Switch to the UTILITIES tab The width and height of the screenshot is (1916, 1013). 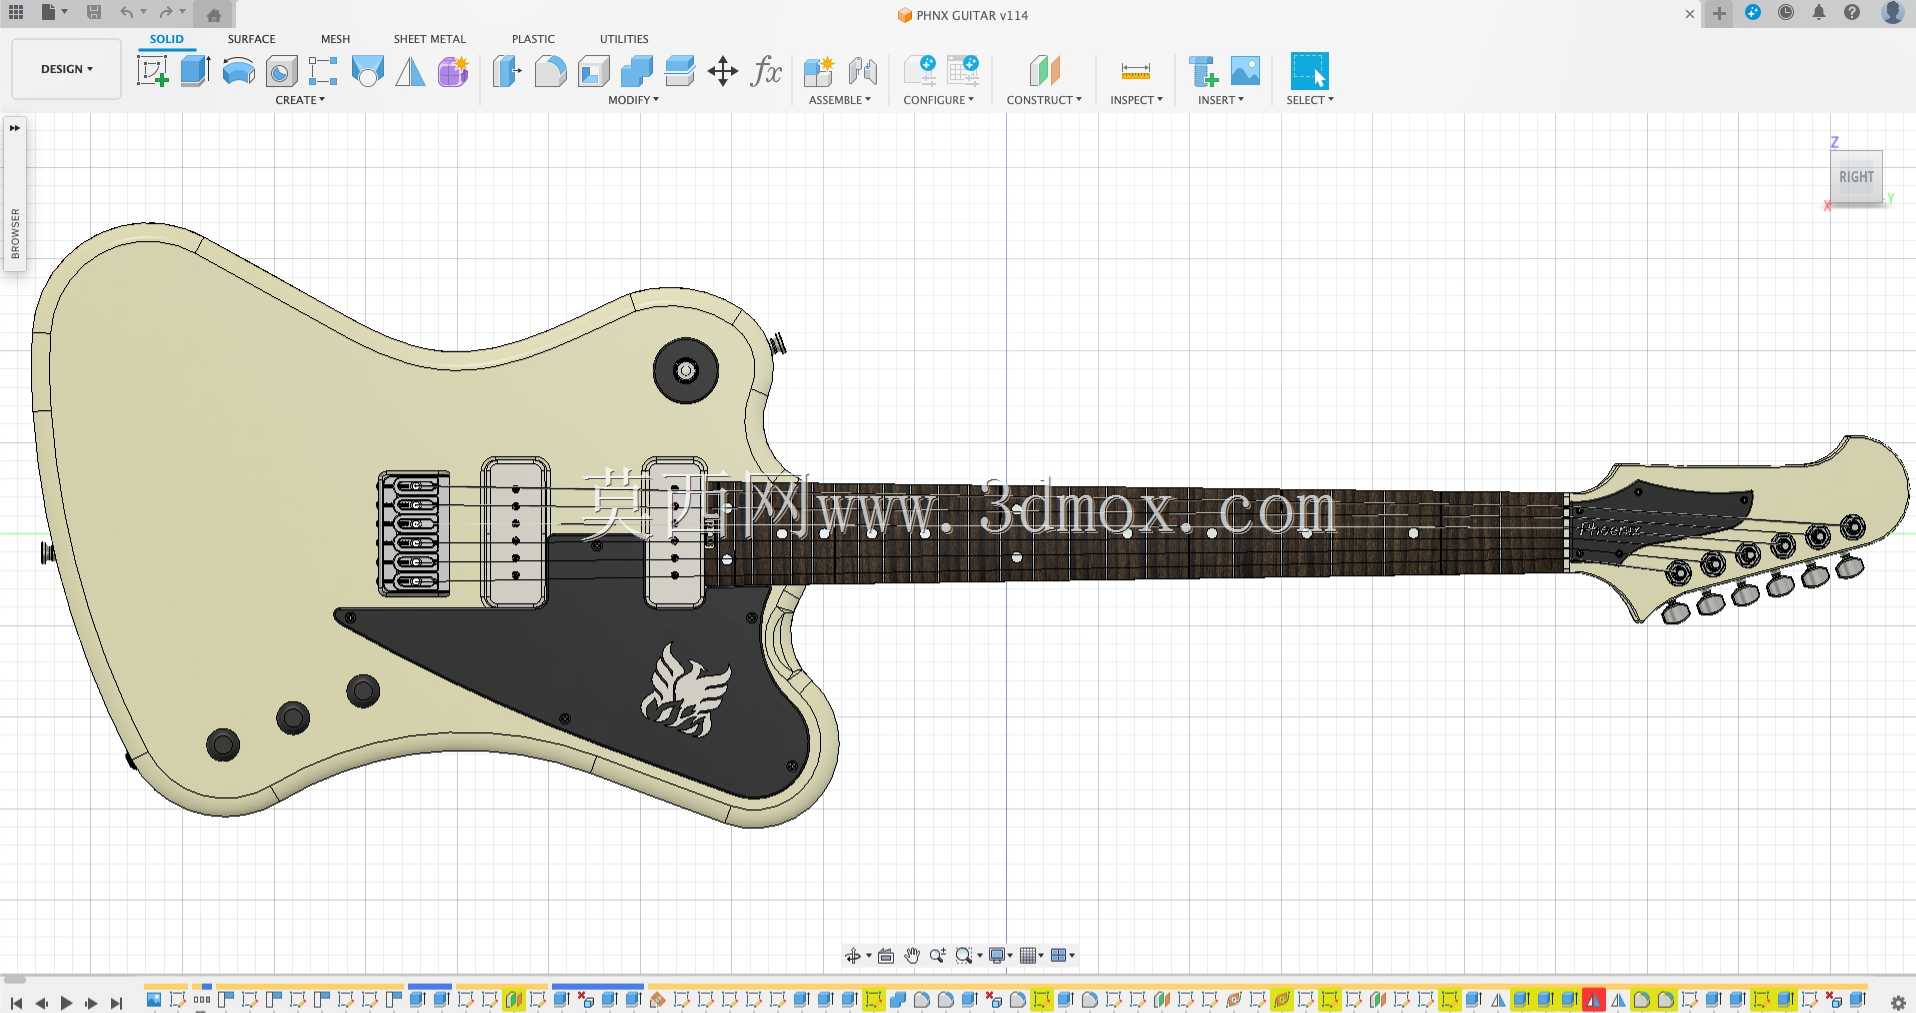(624, 39)
